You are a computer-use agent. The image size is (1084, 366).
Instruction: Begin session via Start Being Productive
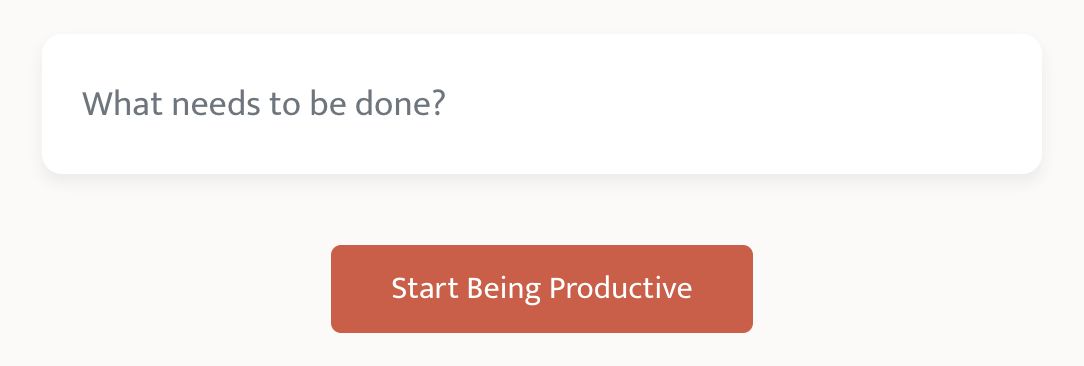pos(541,289)
